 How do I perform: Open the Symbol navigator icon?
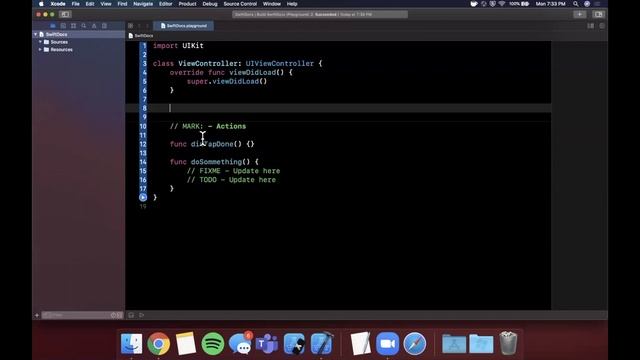[73, 26]
